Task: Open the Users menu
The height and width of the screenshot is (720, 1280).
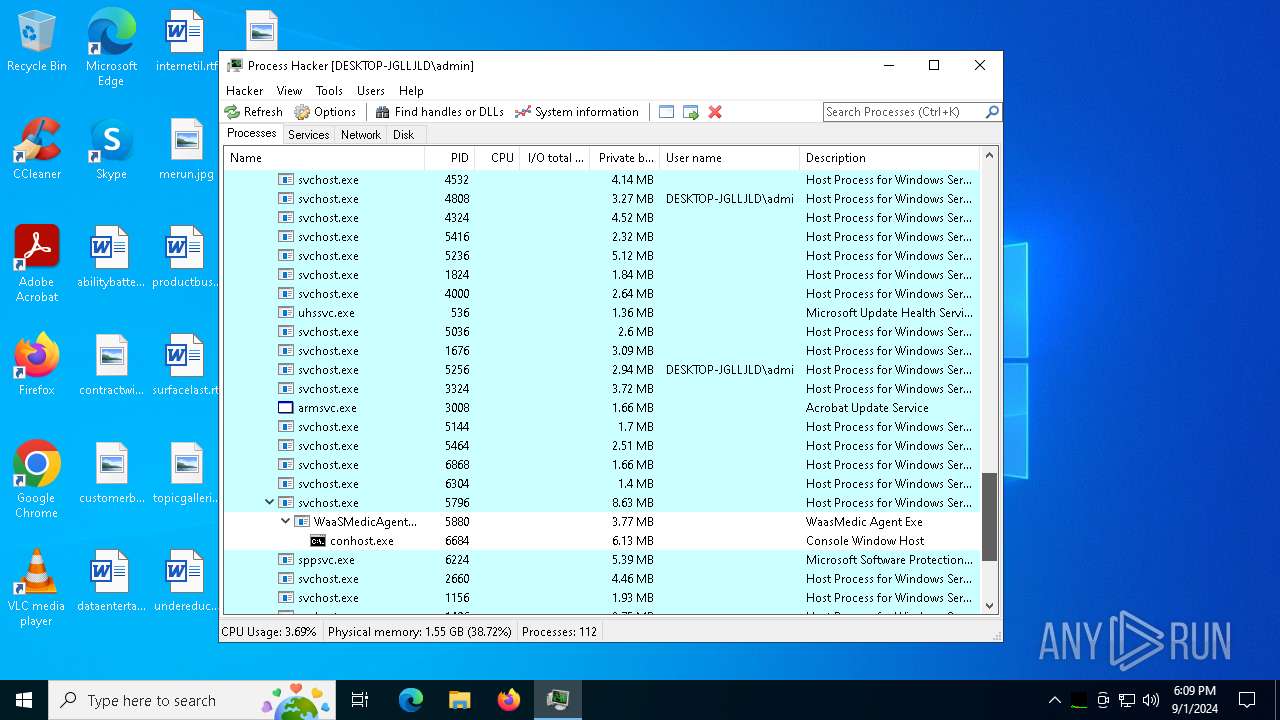Action: coord(371,90)
